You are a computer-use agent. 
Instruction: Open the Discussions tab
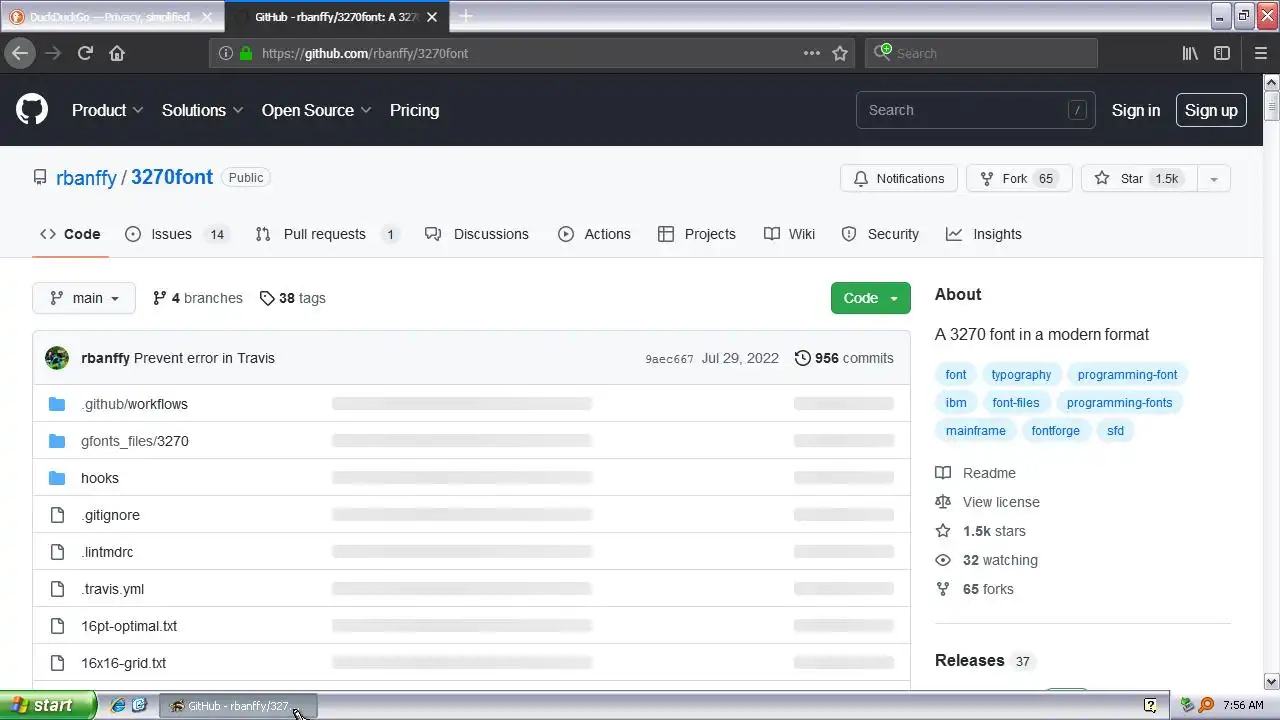[477, 234]
